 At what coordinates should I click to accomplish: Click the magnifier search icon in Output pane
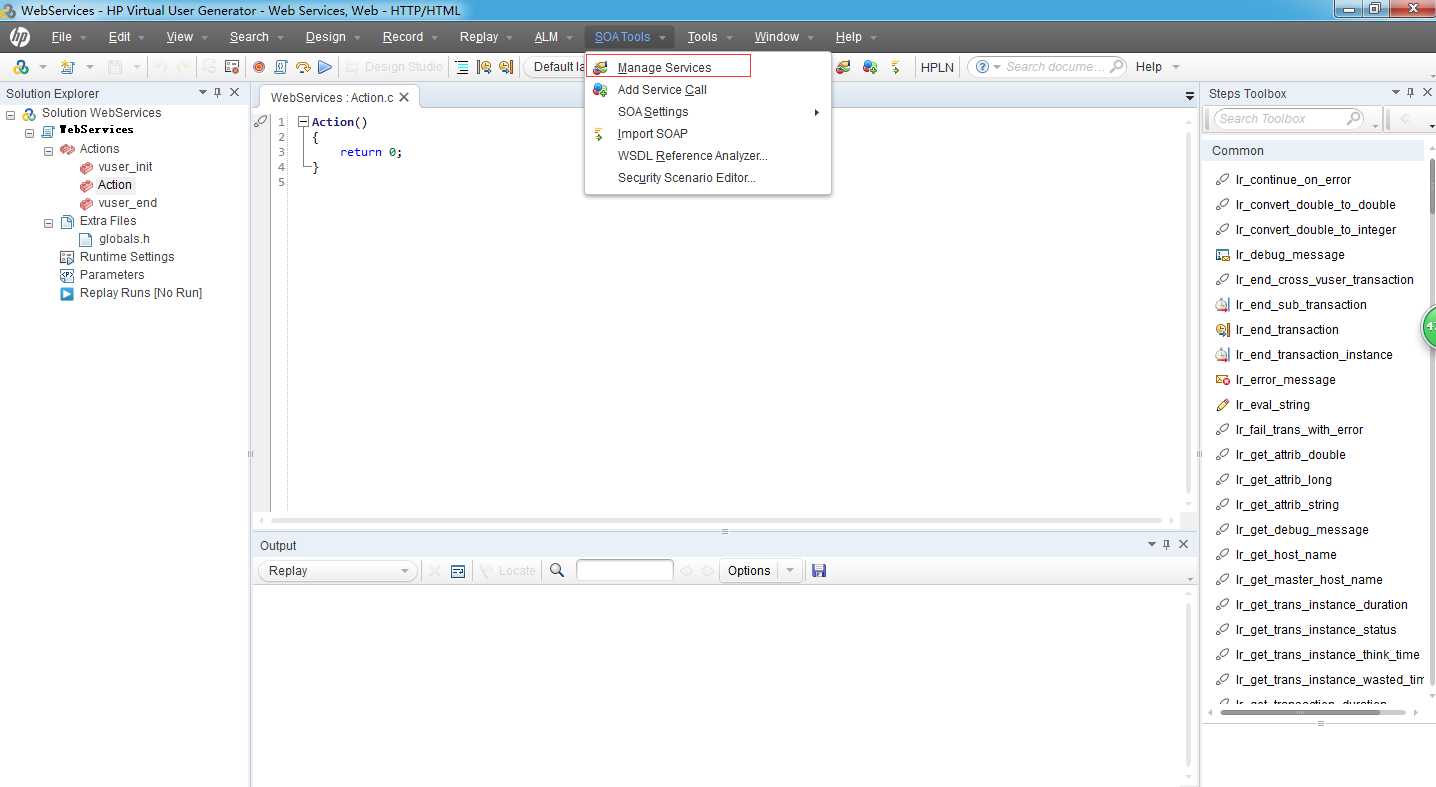tap(557, 570)
